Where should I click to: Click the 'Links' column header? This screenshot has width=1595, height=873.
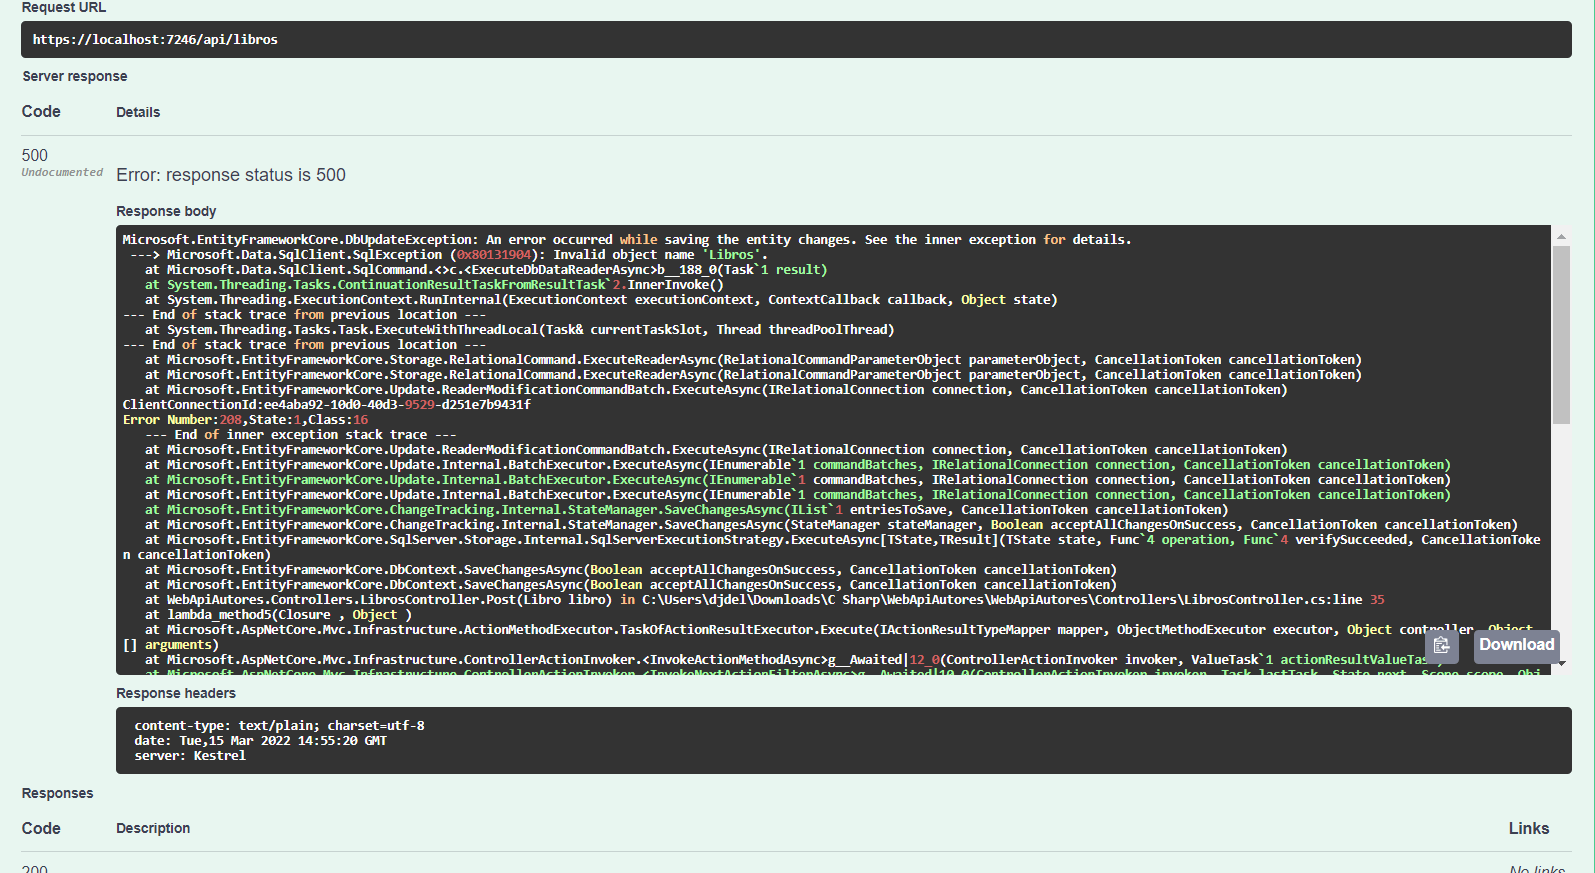tap(1529, 828)
